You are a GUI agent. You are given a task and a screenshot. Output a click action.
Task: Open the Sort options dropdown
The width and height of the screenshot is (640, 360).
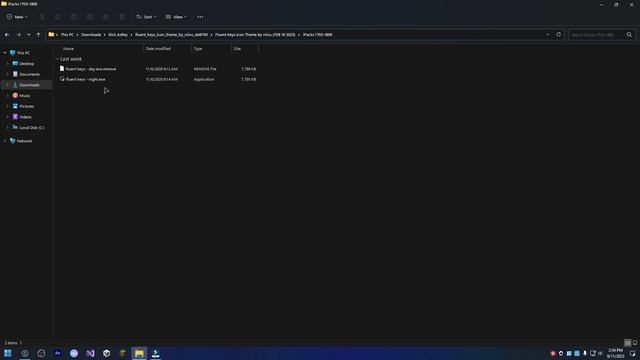click(x=146, y=17)
